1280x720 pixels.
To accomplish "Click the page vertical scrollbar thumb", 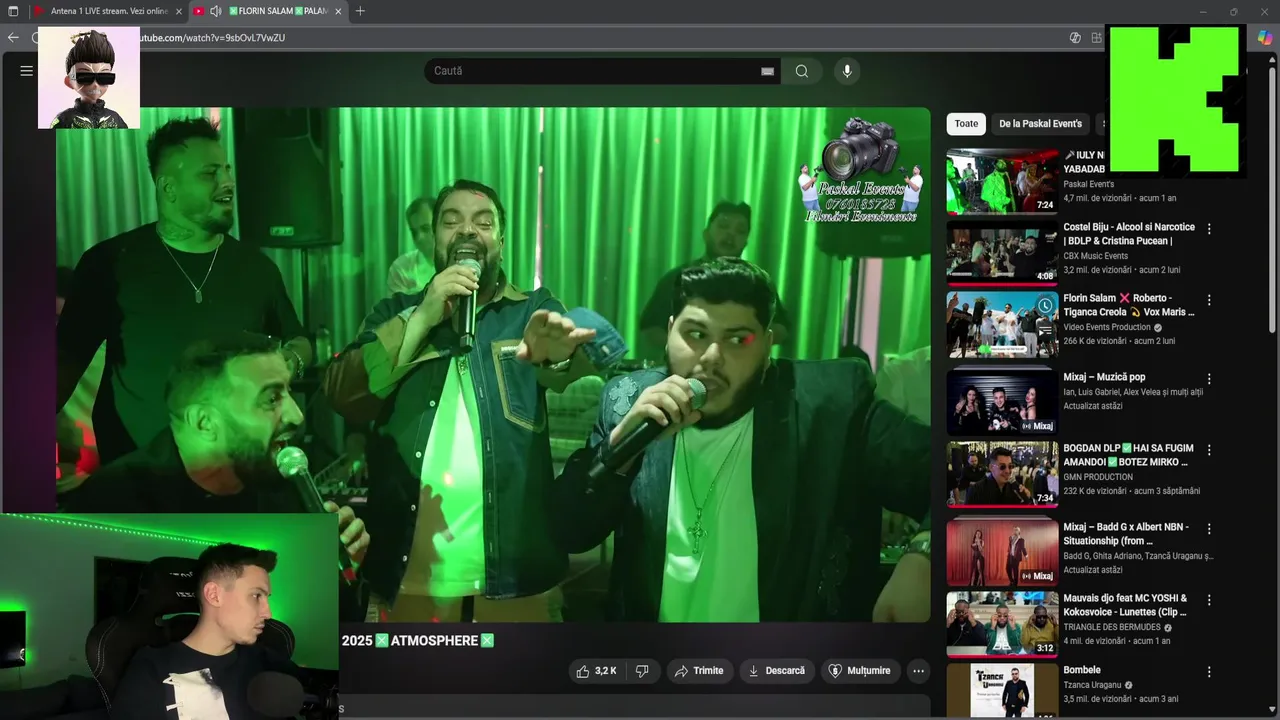I will coord(1273,200).
